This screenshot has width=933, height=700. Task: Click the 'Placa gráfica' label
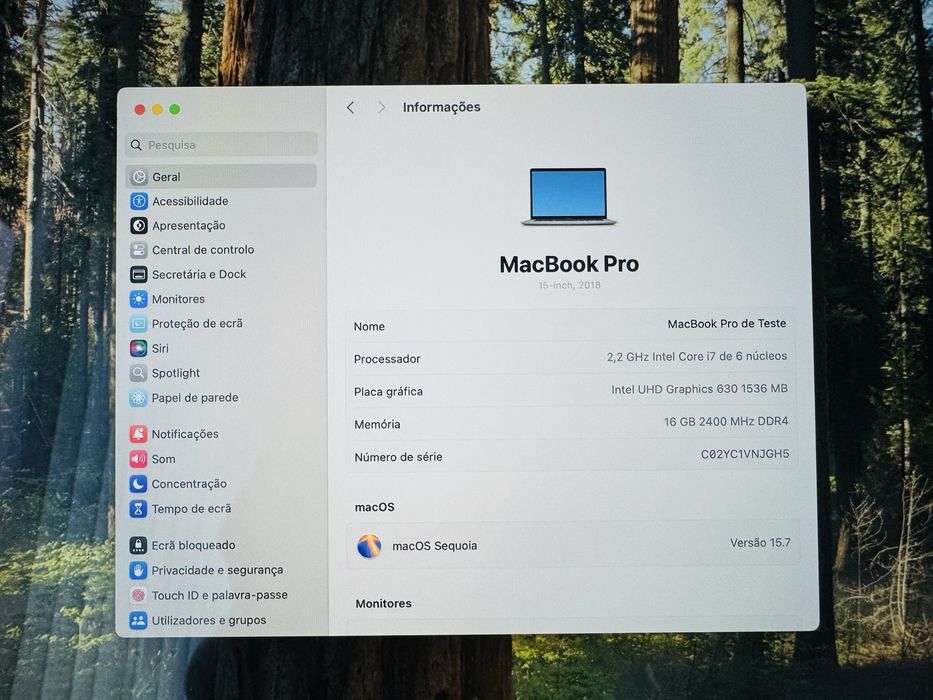pyautogui.click(x=388, y=392)
